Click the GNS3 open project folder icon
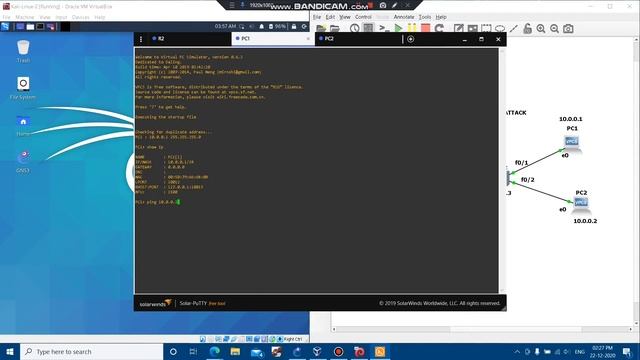This screenshot has height=360, width=640. point(335,29)
